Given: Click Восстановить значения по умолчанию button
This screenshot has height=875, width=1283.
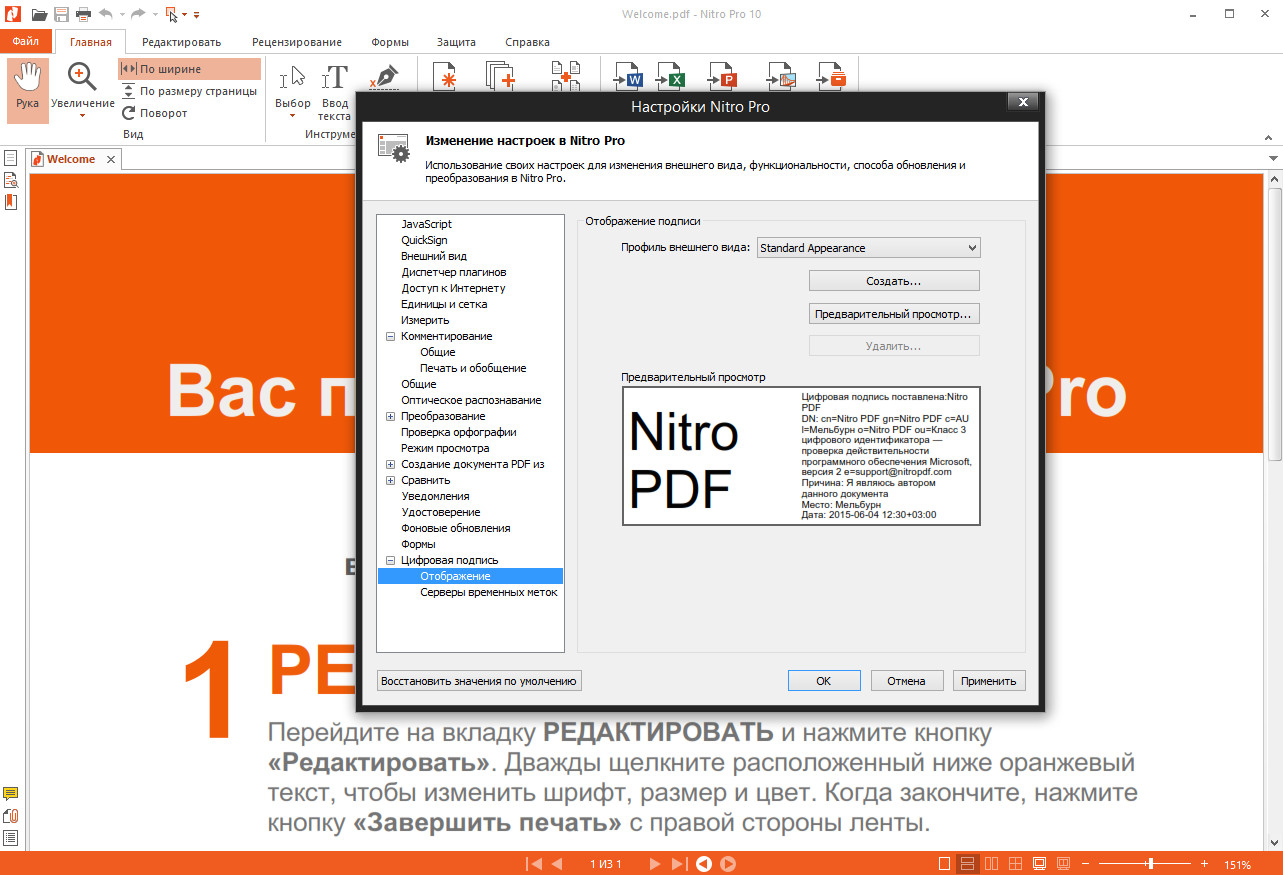Looking at the screenshot, I should click(479, 681).
